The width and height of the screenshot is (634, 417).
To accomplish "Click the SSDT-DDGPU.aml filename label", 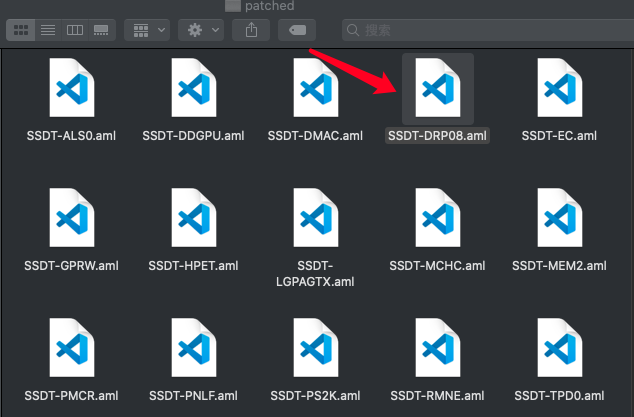I will pyautogui.click(x=193, y=135).
